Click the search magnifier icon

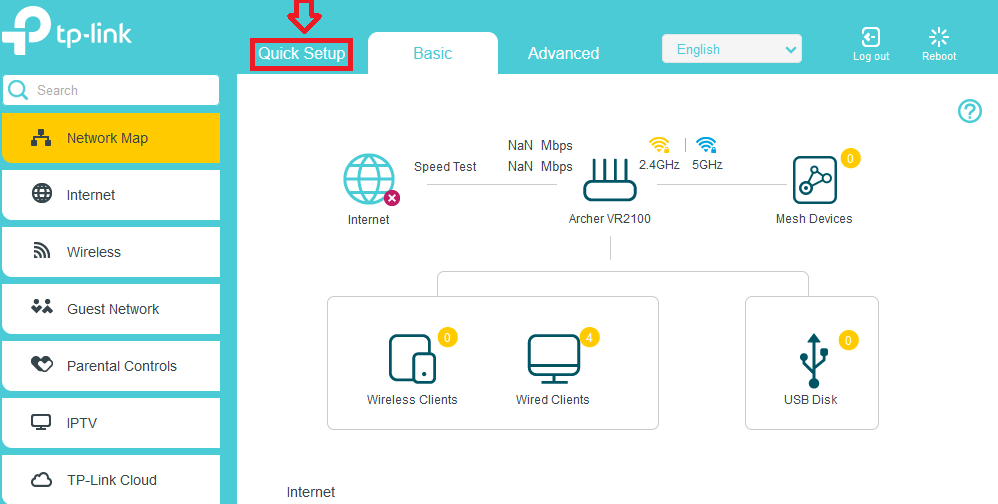tap(18, 90)
